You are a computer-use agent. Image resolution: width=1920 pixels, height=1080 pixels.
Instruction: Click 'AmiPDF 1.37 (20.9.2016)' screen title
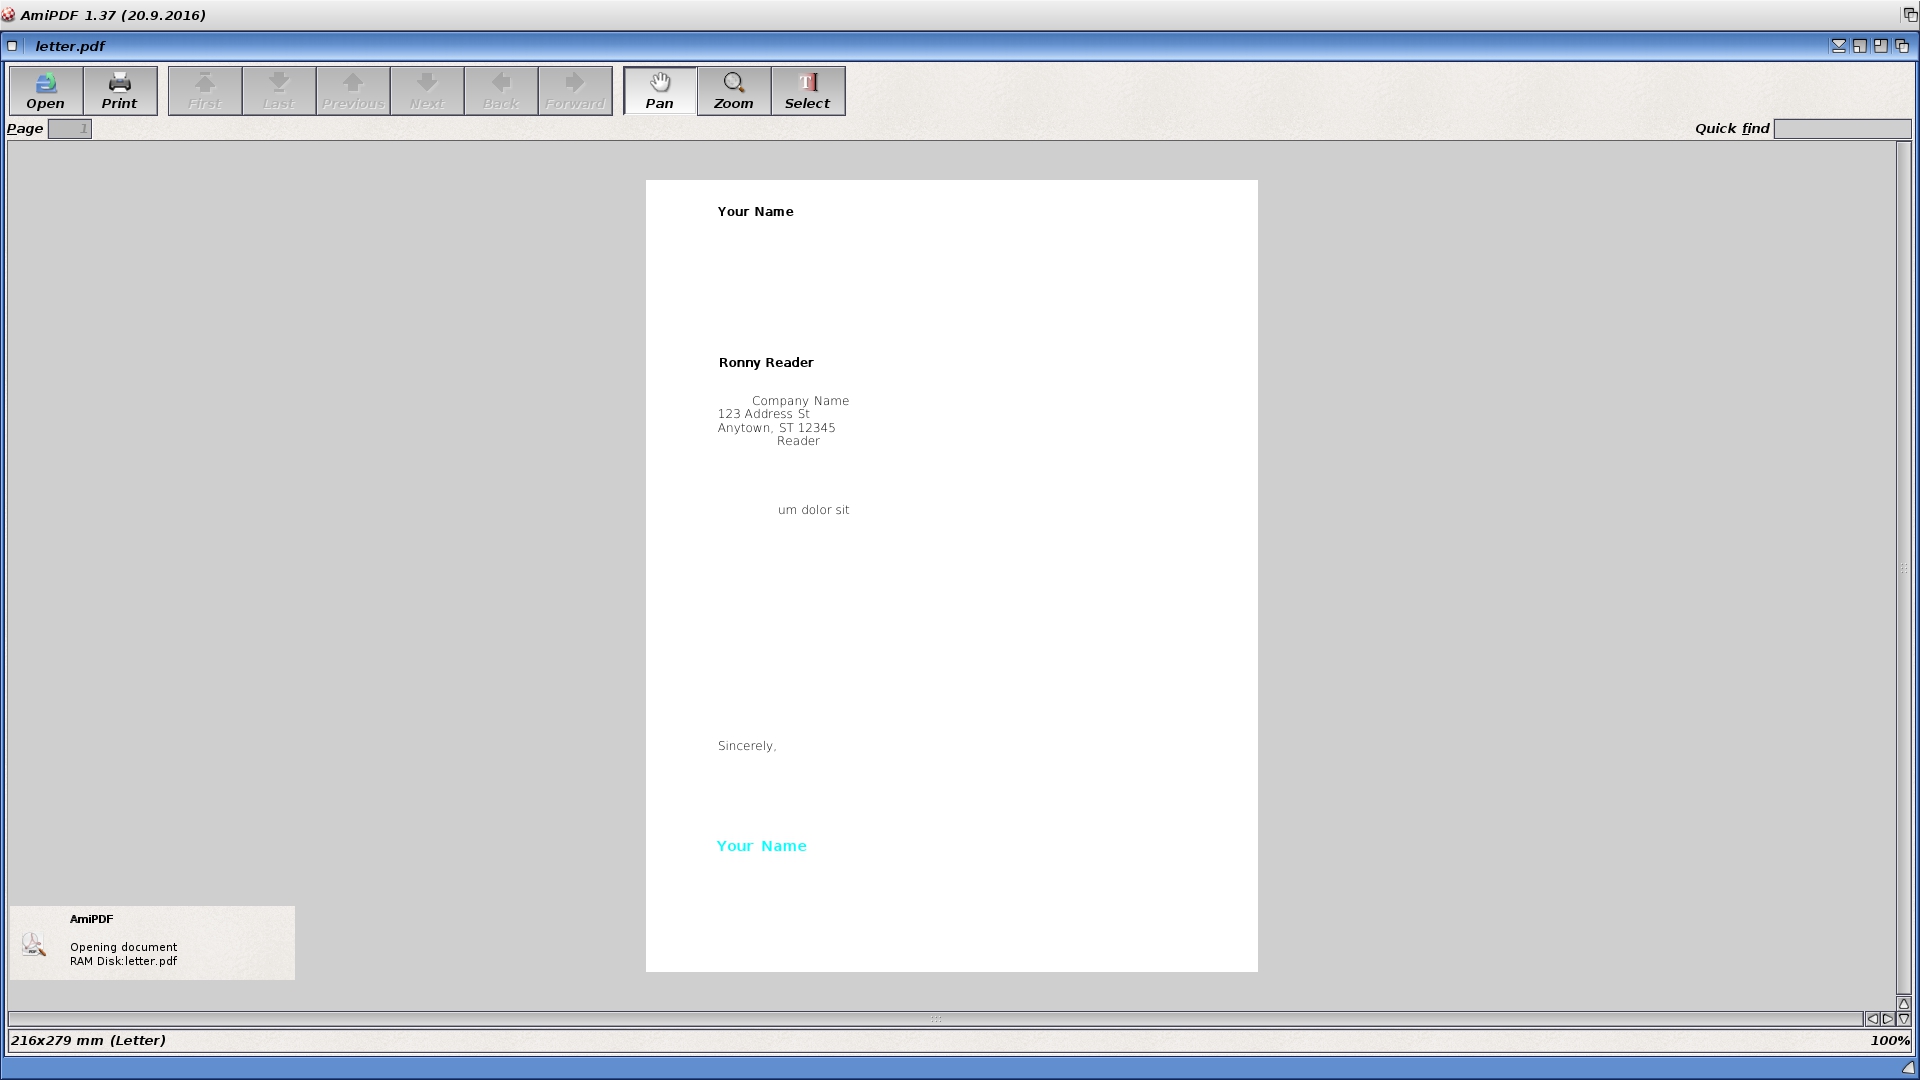pos(113,15)
